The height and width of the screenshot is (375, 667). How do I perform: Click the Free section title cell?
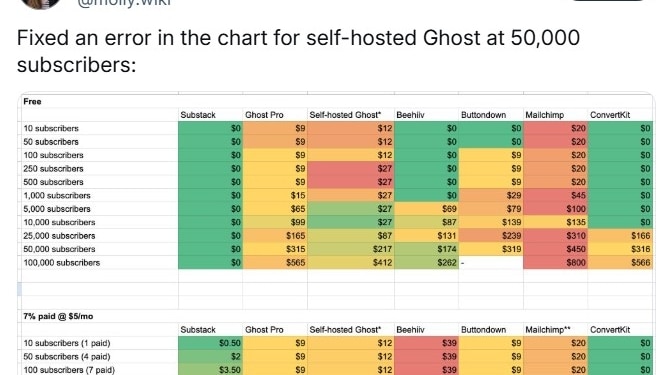pyautogui.click(x=32, y=102)
